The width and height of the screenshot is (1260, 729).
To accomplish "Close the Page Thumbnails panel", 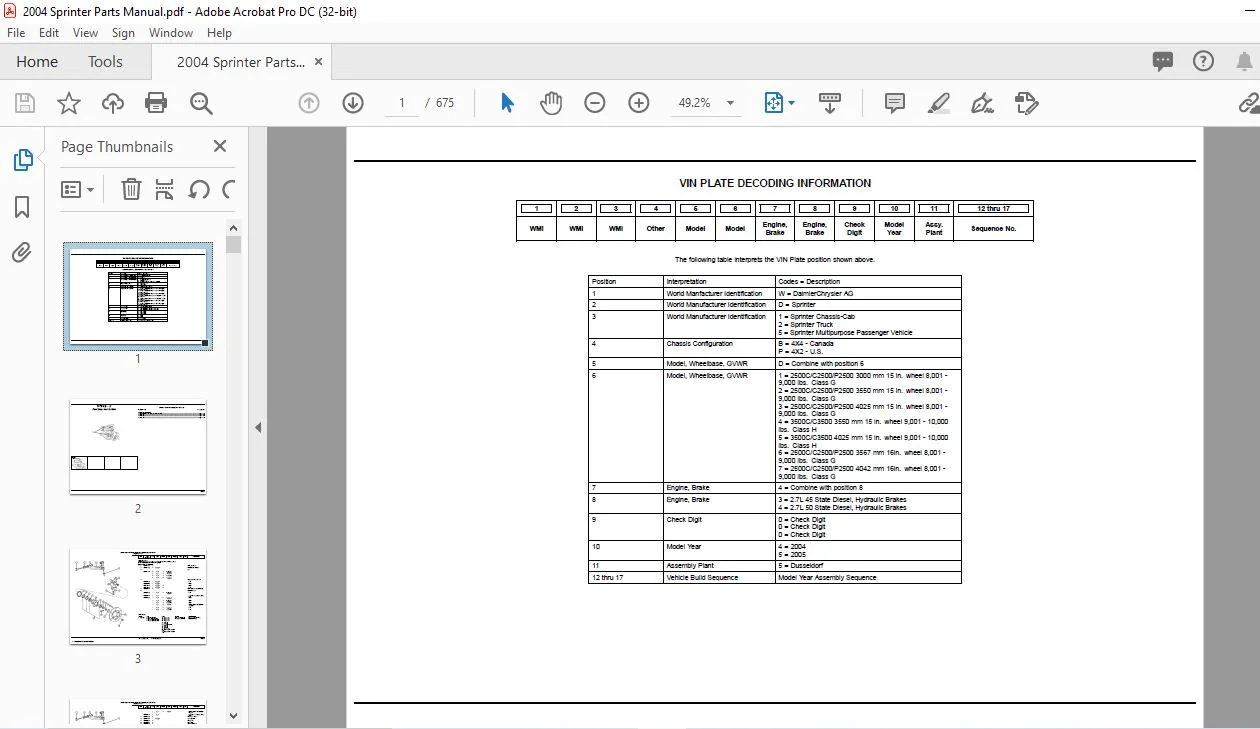I will (220, 146).
